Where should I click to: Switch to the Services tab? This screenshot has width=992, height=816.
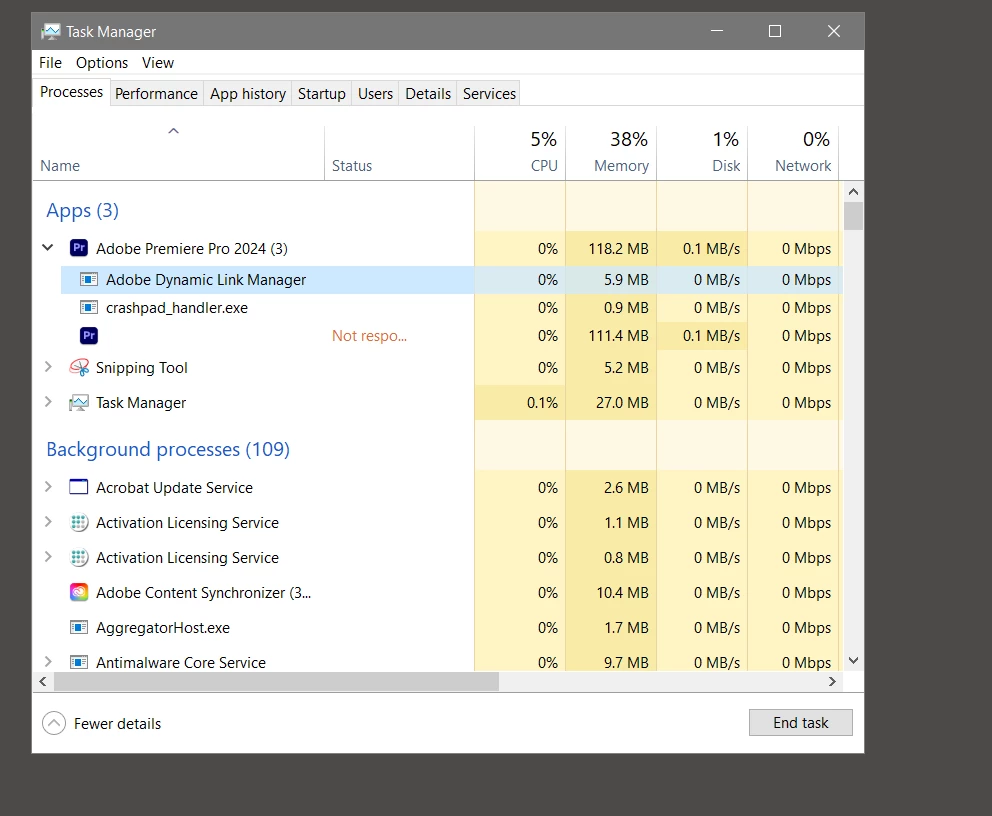(489, 94)
